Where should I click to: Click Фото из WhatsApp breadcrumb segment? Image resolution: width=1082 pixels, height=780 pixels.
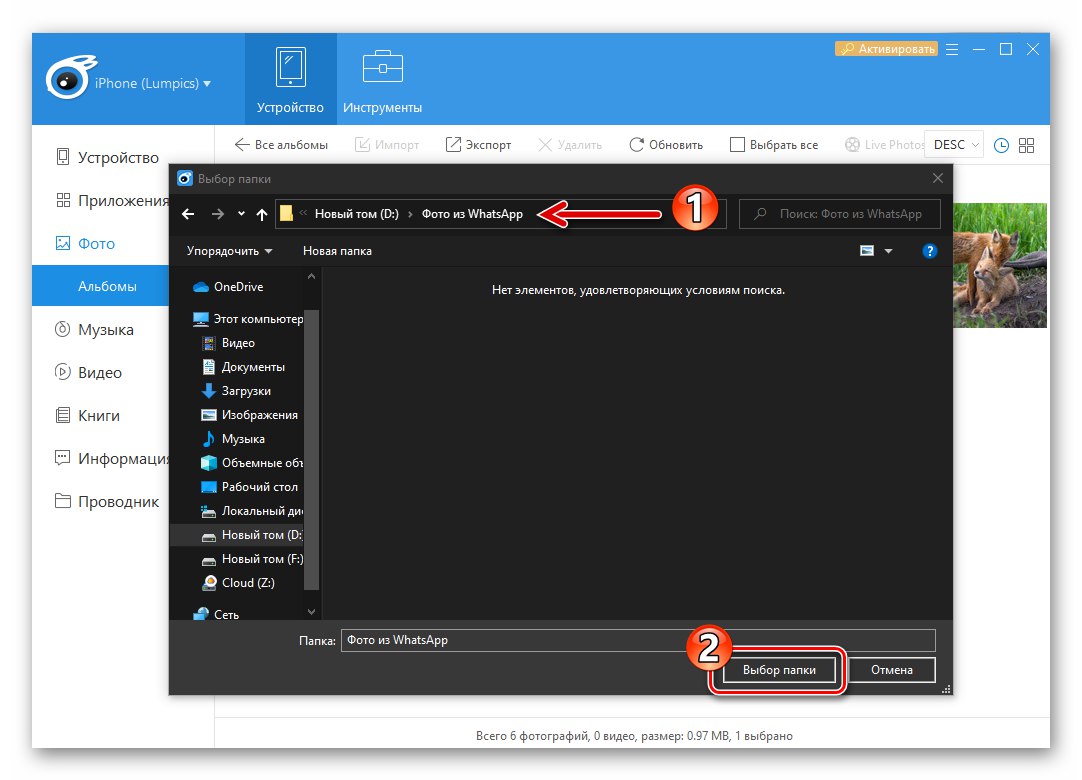472,214
